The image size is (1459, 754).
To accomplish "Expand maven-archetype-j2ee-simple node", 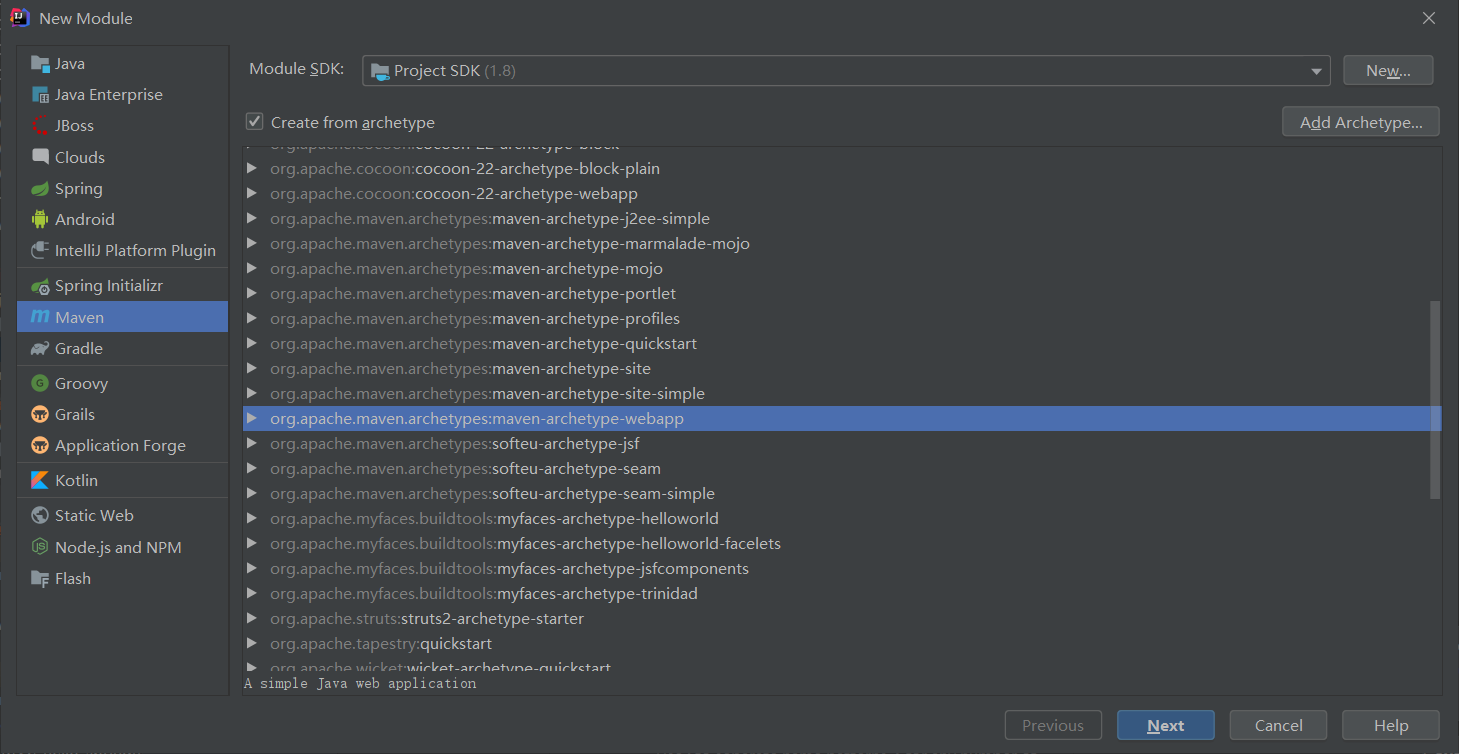I will (252, 218).
